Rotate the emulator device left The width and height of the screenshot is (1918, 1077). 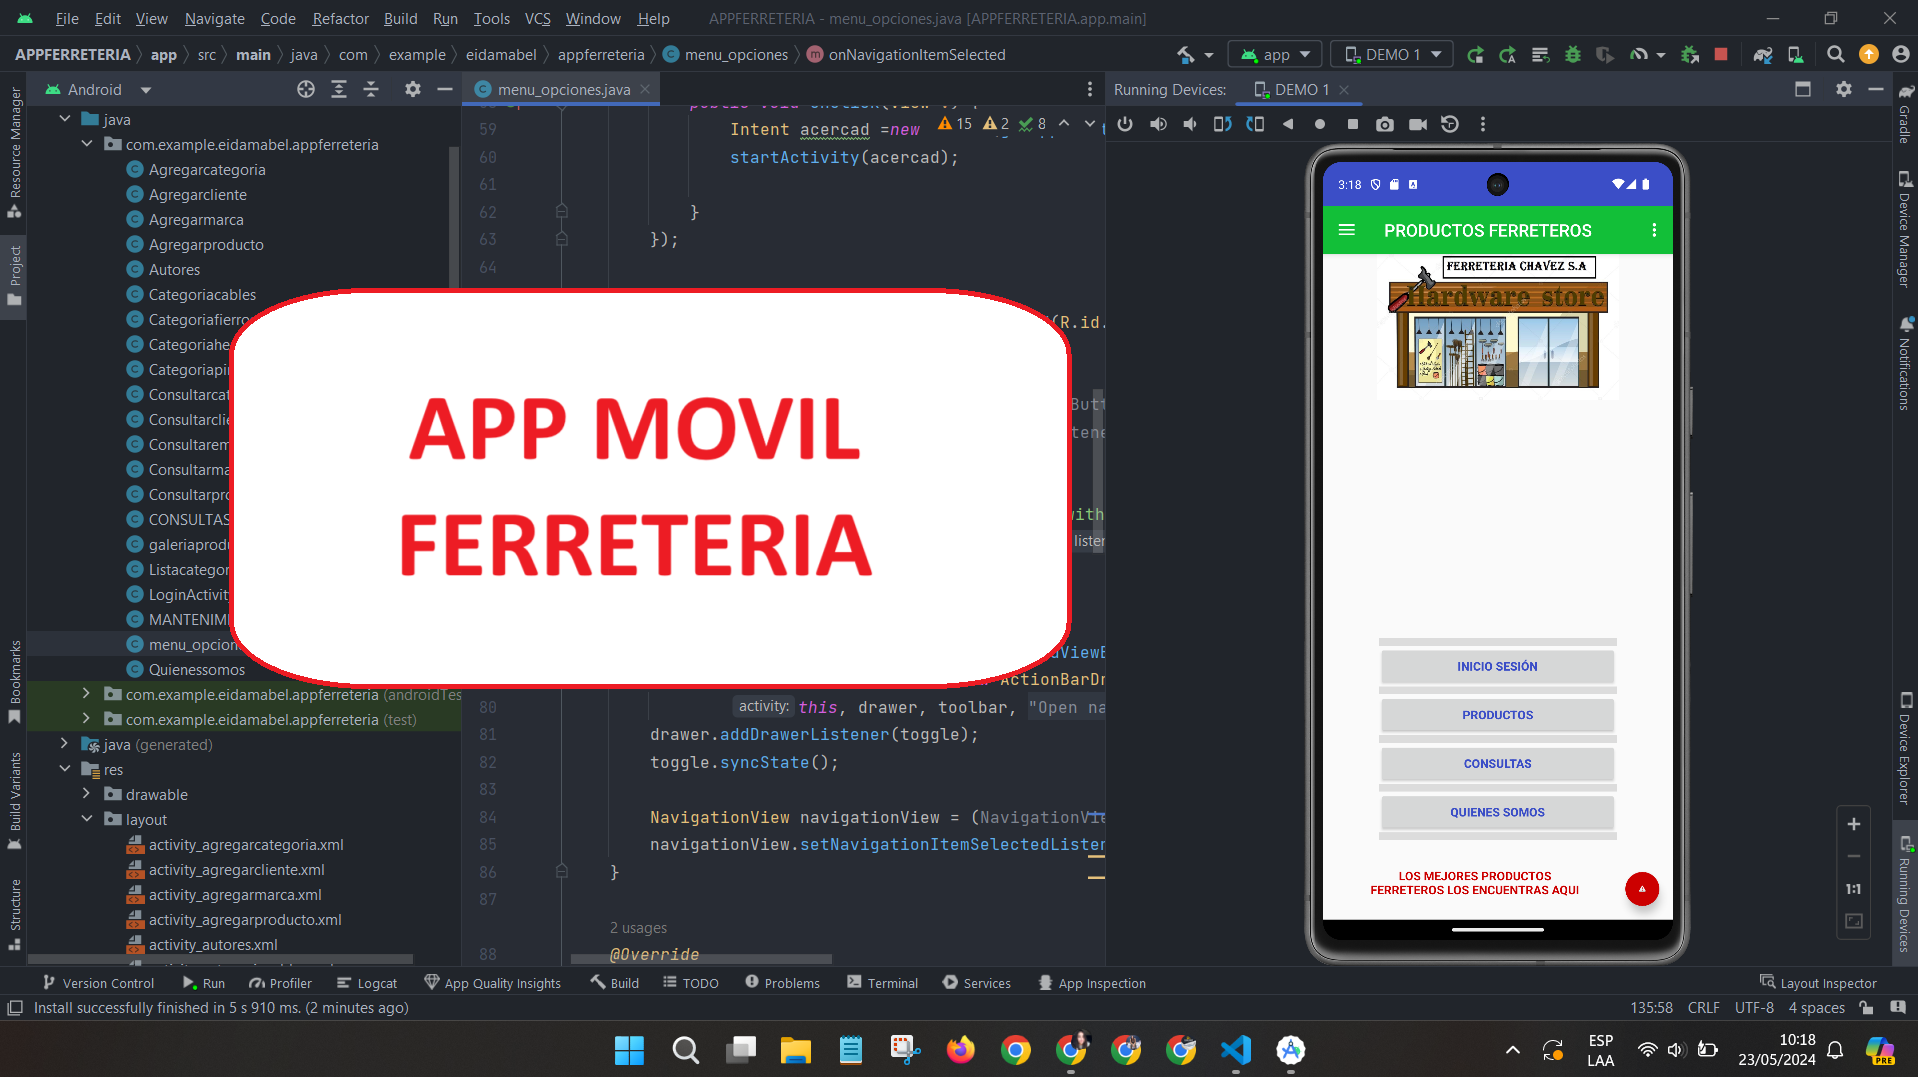click(1222, 124)
